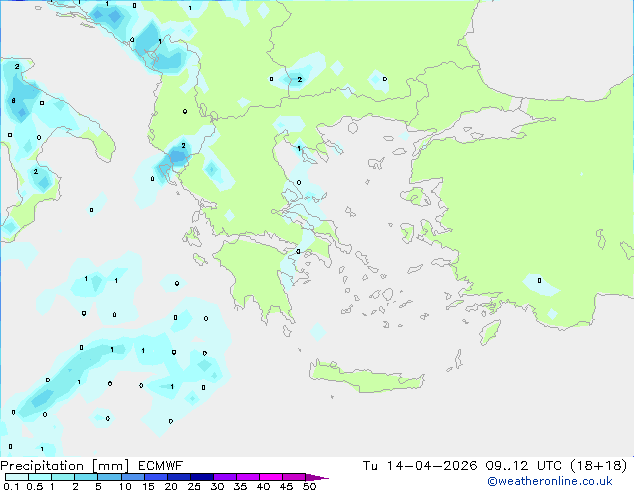
Task: Click the '09..12 UTC' time label
Action: point(524,466)
